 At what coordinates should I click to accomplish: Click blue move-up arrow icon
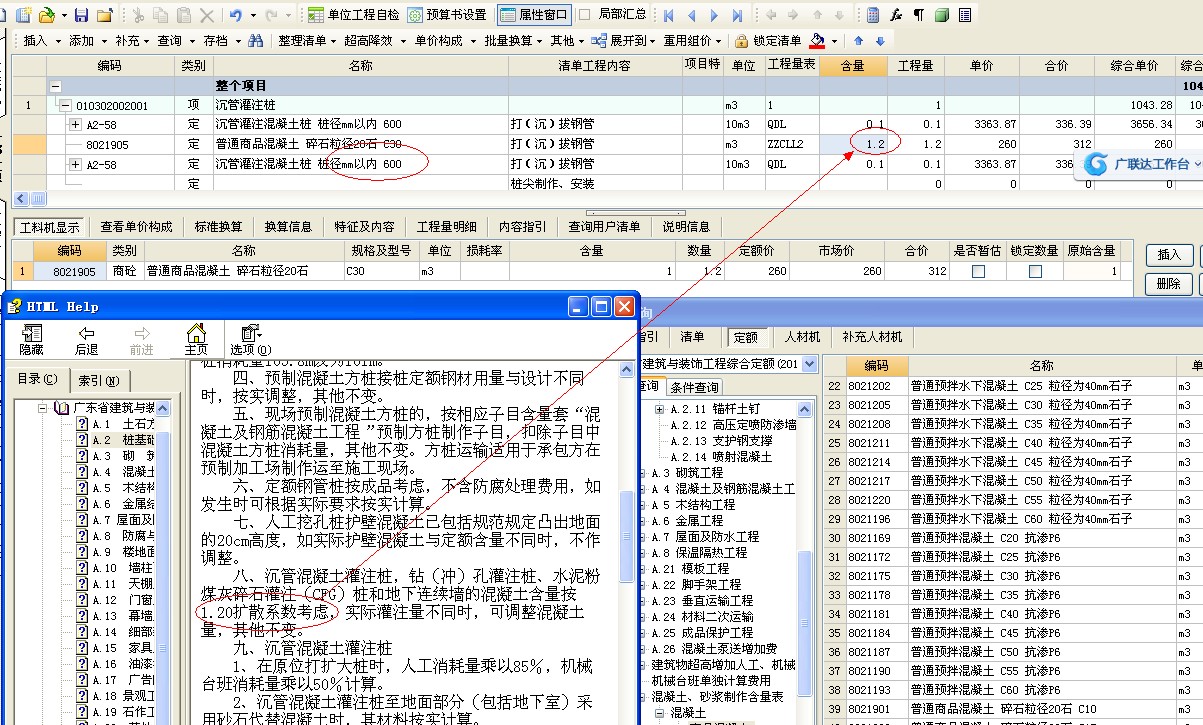tap(858, 41)
